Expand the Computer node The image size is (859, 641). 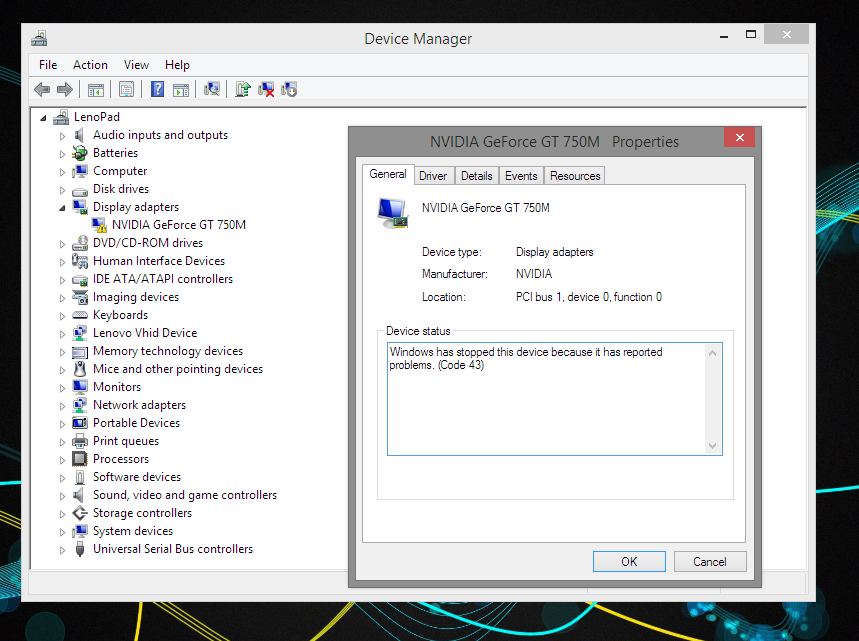tap(62, 171)
